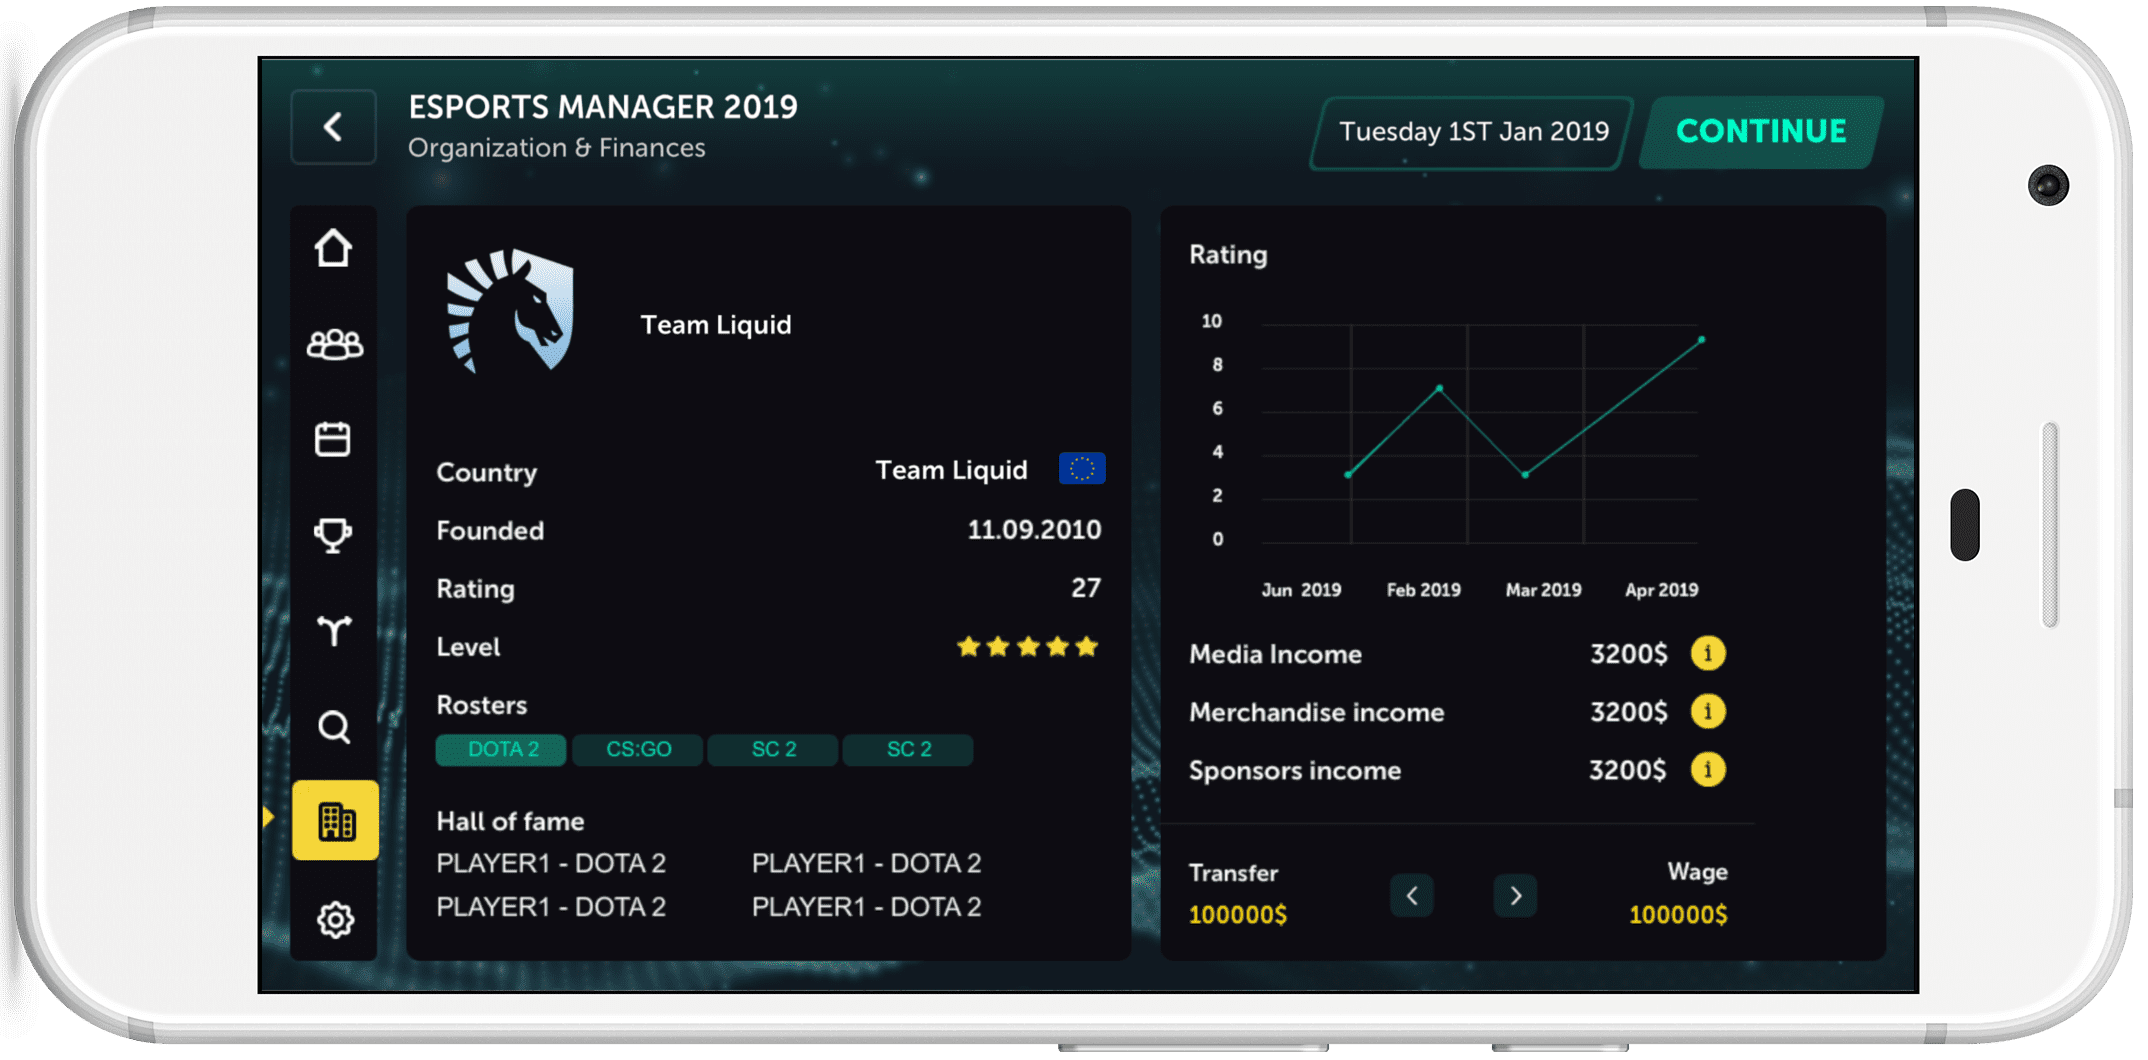This screenshot has width=2148, height=1060.
Task: Select the second SC 2 roster tab
Action: (908, 749)
